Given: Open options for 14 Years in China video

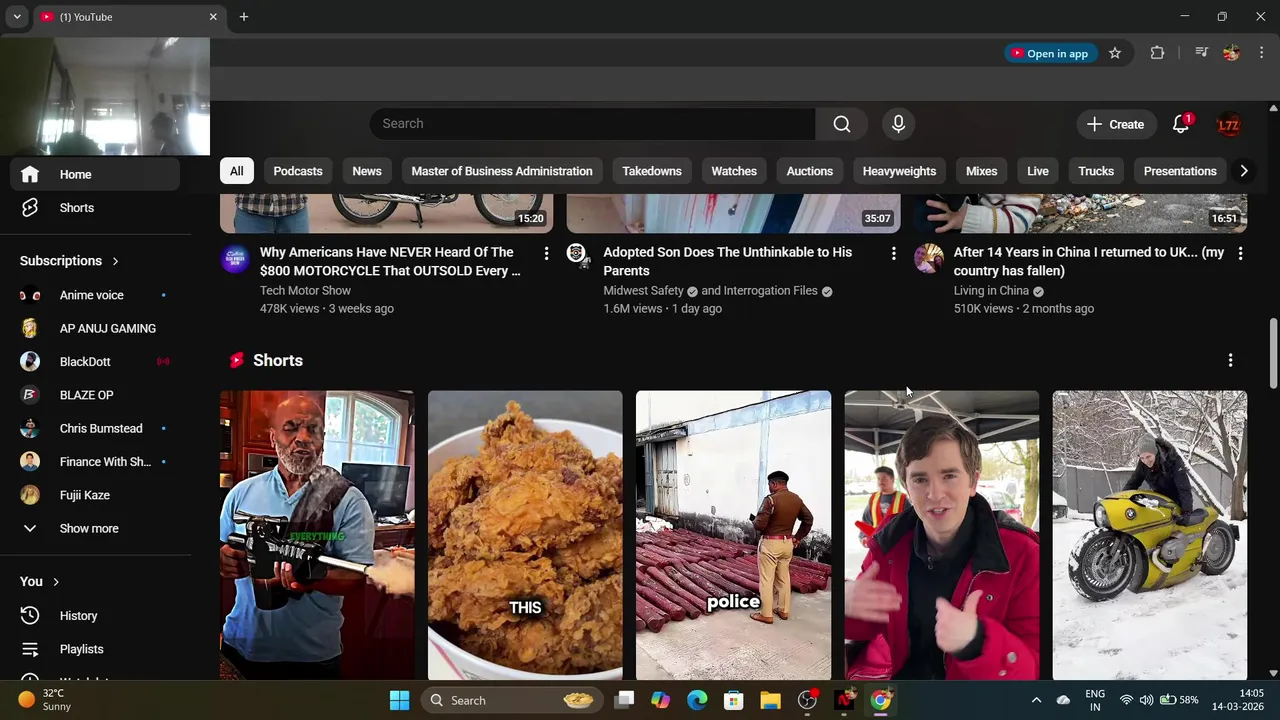Looking at the screenshot, I should [1240, 254].
